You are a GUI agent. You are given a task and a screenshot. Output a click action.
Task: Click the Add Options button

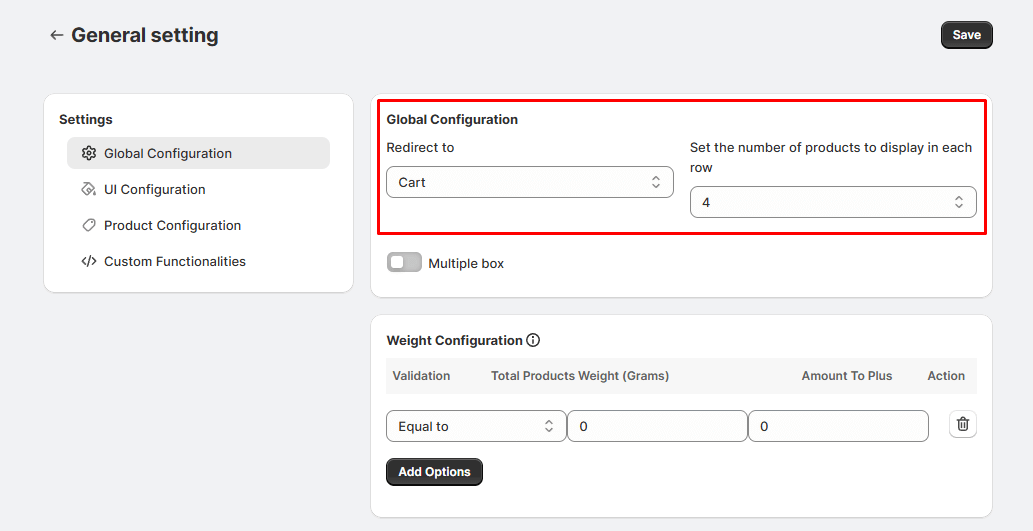click(x=434, y=472)
